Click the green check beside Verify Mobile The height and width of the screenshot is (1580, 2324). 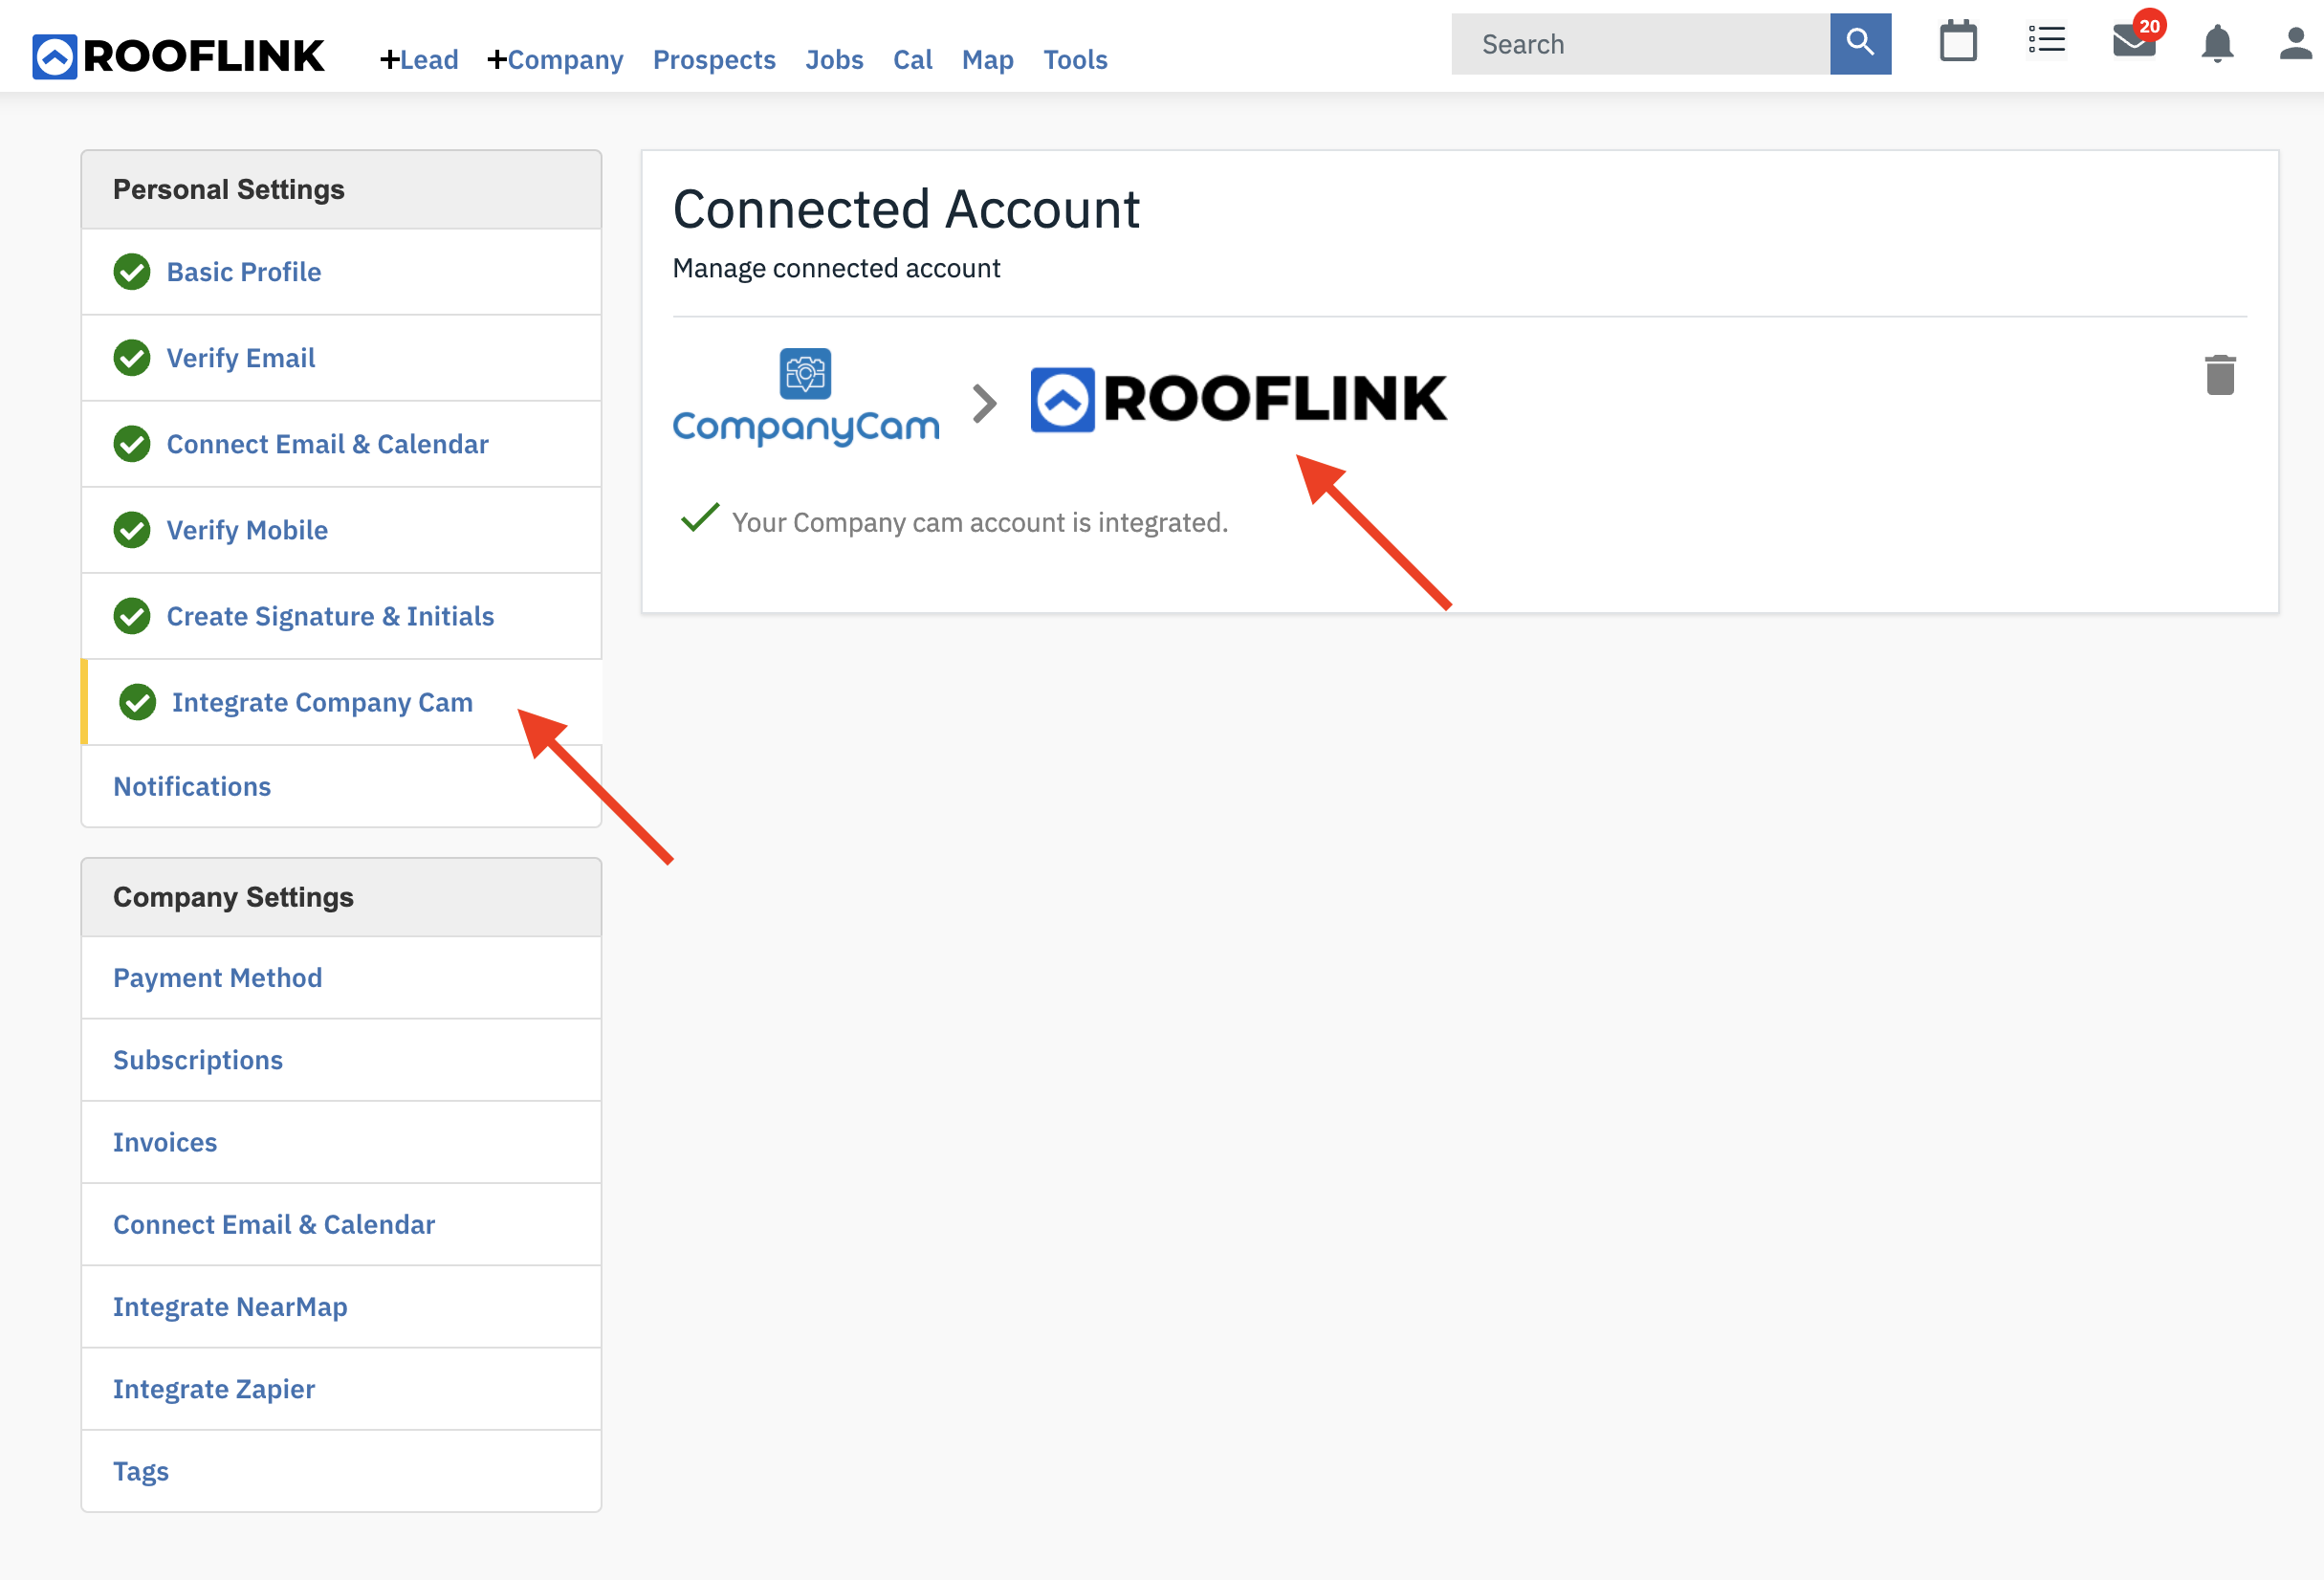pyautogui.click(x=132, y=530)
